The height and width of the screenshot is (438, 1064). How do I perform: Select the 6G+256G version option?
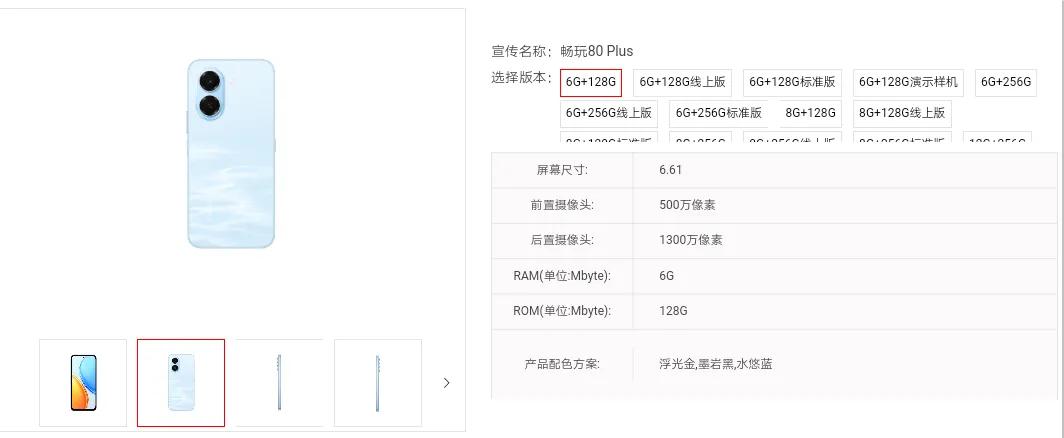tap(1005, 82)
